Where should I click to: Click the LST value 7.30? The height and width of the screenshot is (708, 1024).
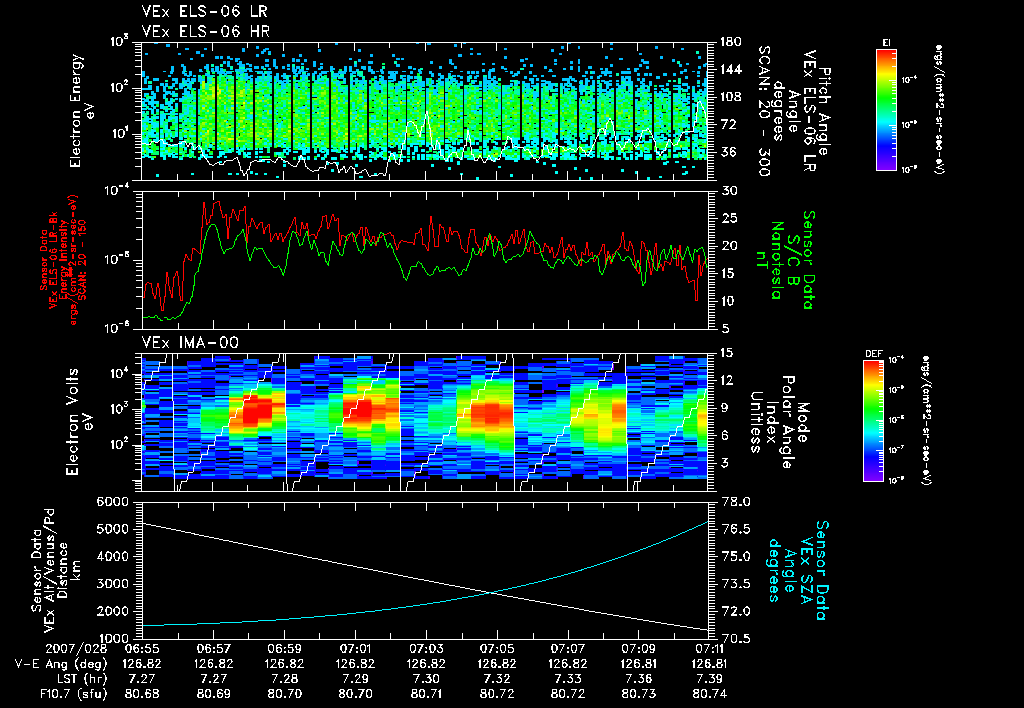click(x=426, y=679)
